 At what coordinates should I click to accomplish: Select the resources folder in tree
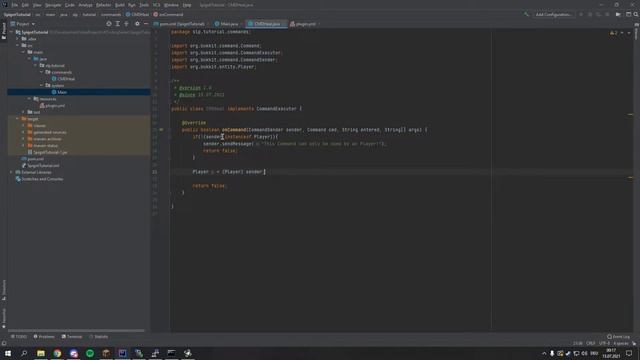45,99
